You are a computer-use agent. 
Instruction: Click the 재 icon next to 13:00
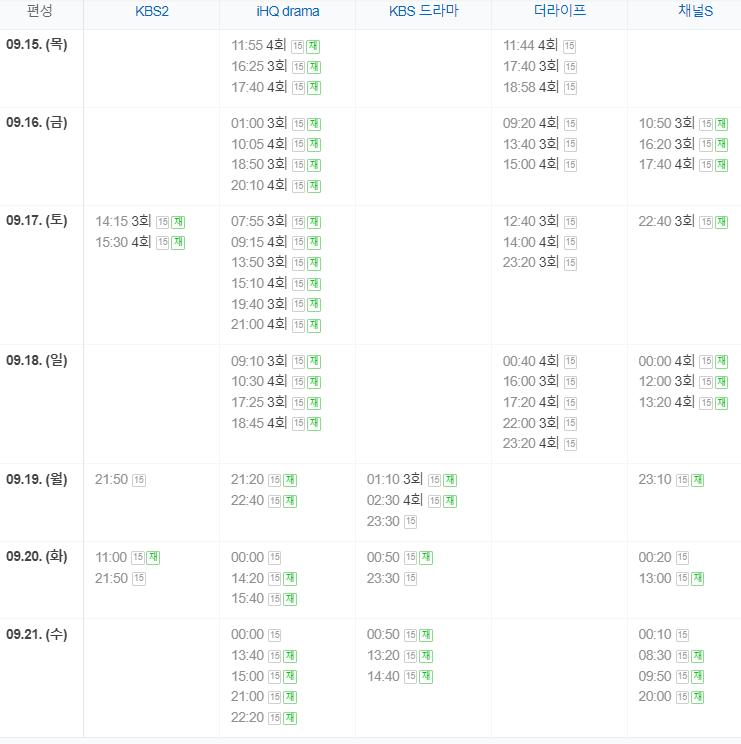(x=697, y=578)
